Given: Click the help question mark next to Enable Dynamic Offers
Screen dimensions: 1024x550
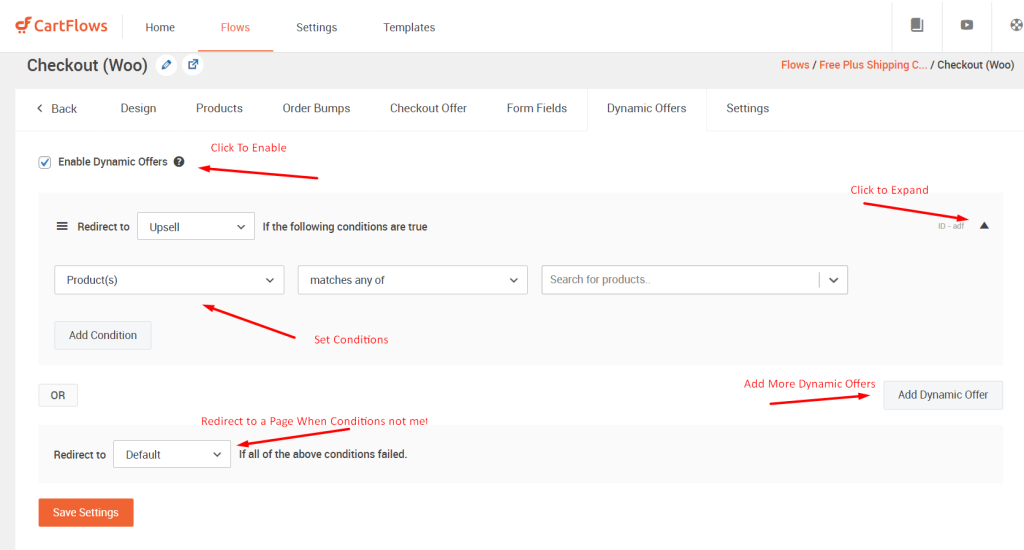Looking at the screenshot, I should (179, 162).
